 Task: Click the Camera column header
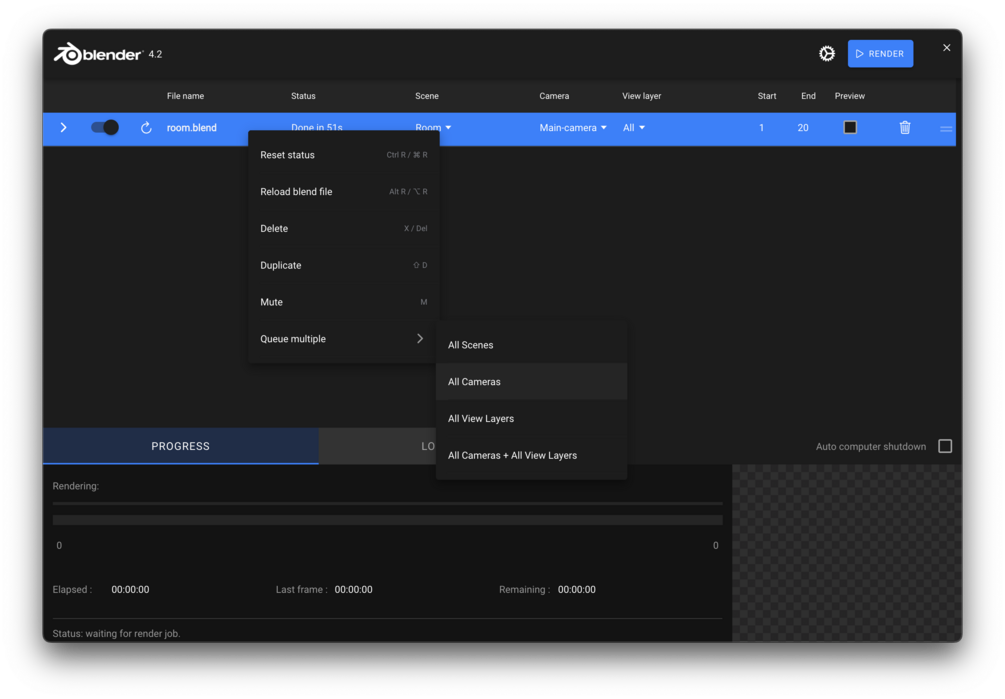[x=554, y=96]
